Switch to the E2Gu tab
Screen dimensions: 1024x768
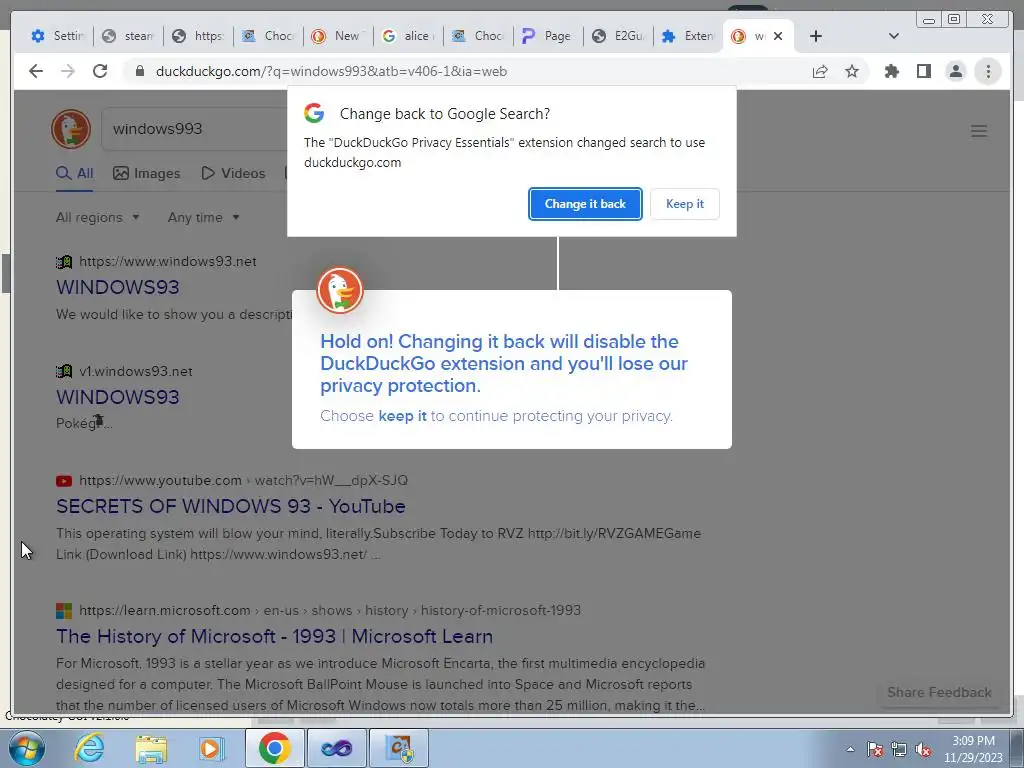click(x=618, y=36)
